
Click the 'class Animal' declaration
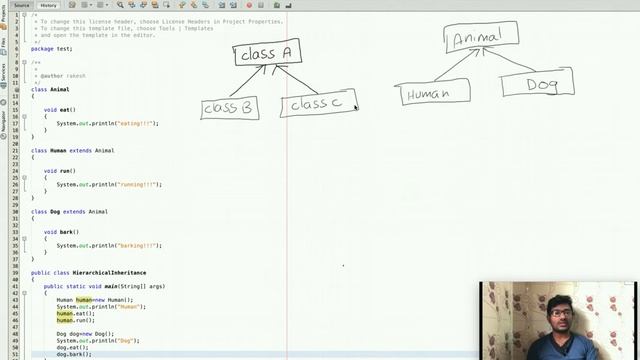(50, 89)
